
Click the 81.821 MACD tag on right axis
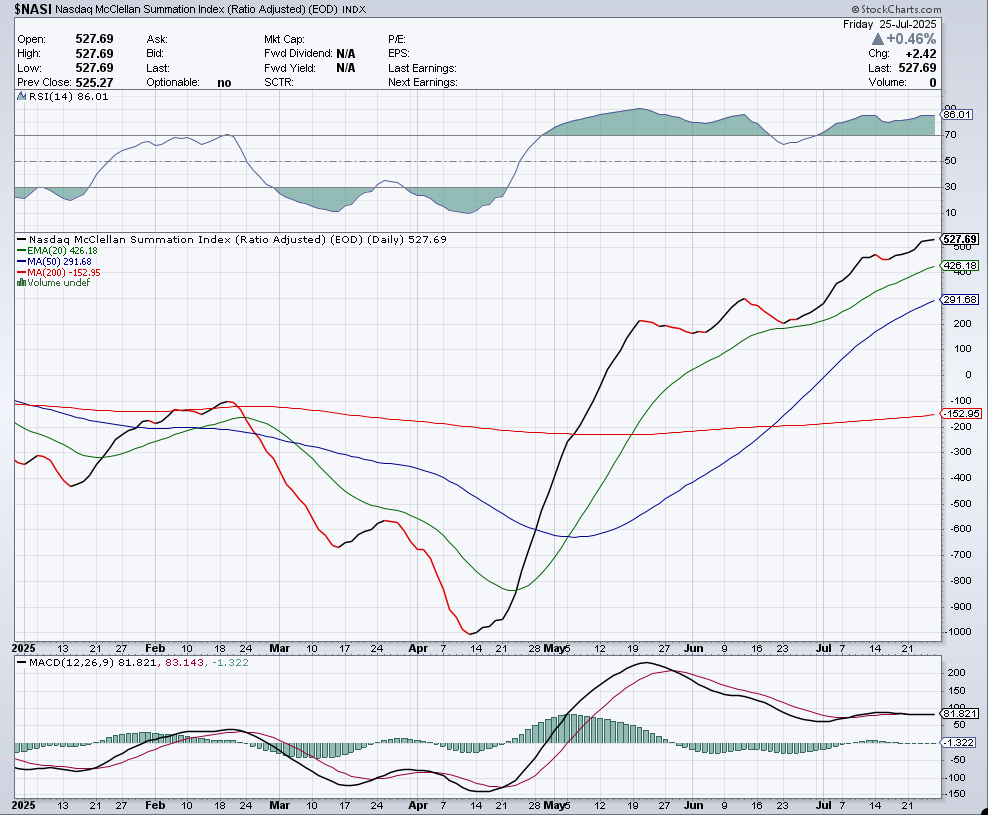960,714
